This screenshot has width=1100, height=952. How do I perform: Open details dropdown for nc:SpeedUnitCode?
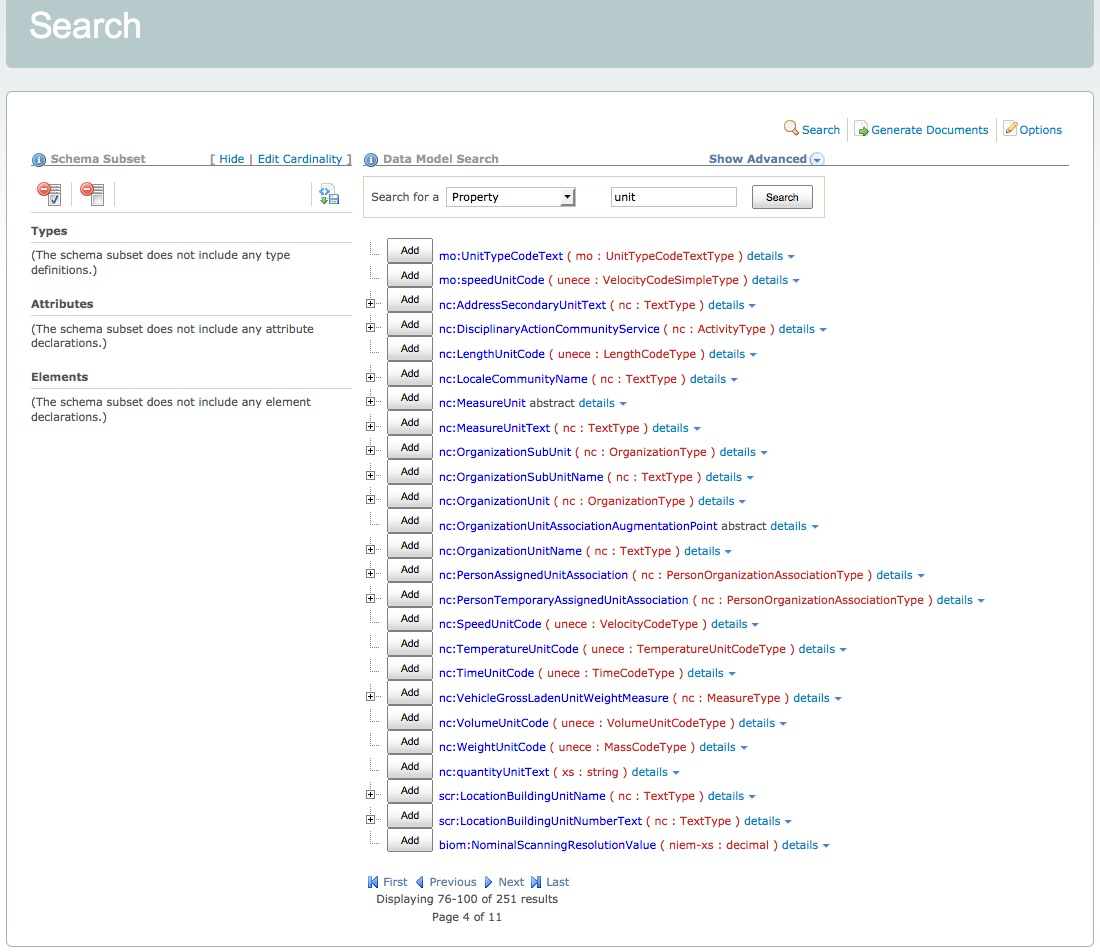tap(736, 624)
